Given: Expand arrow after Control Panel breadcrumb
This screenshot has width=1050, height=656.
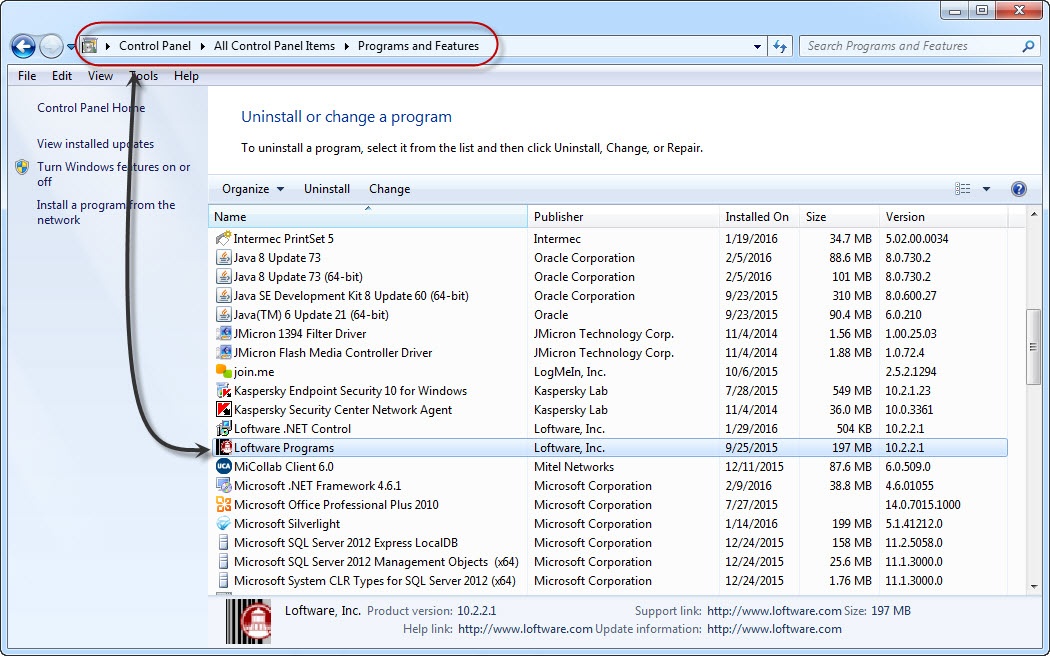Looking at the screenshot, I should click(203, 46).
